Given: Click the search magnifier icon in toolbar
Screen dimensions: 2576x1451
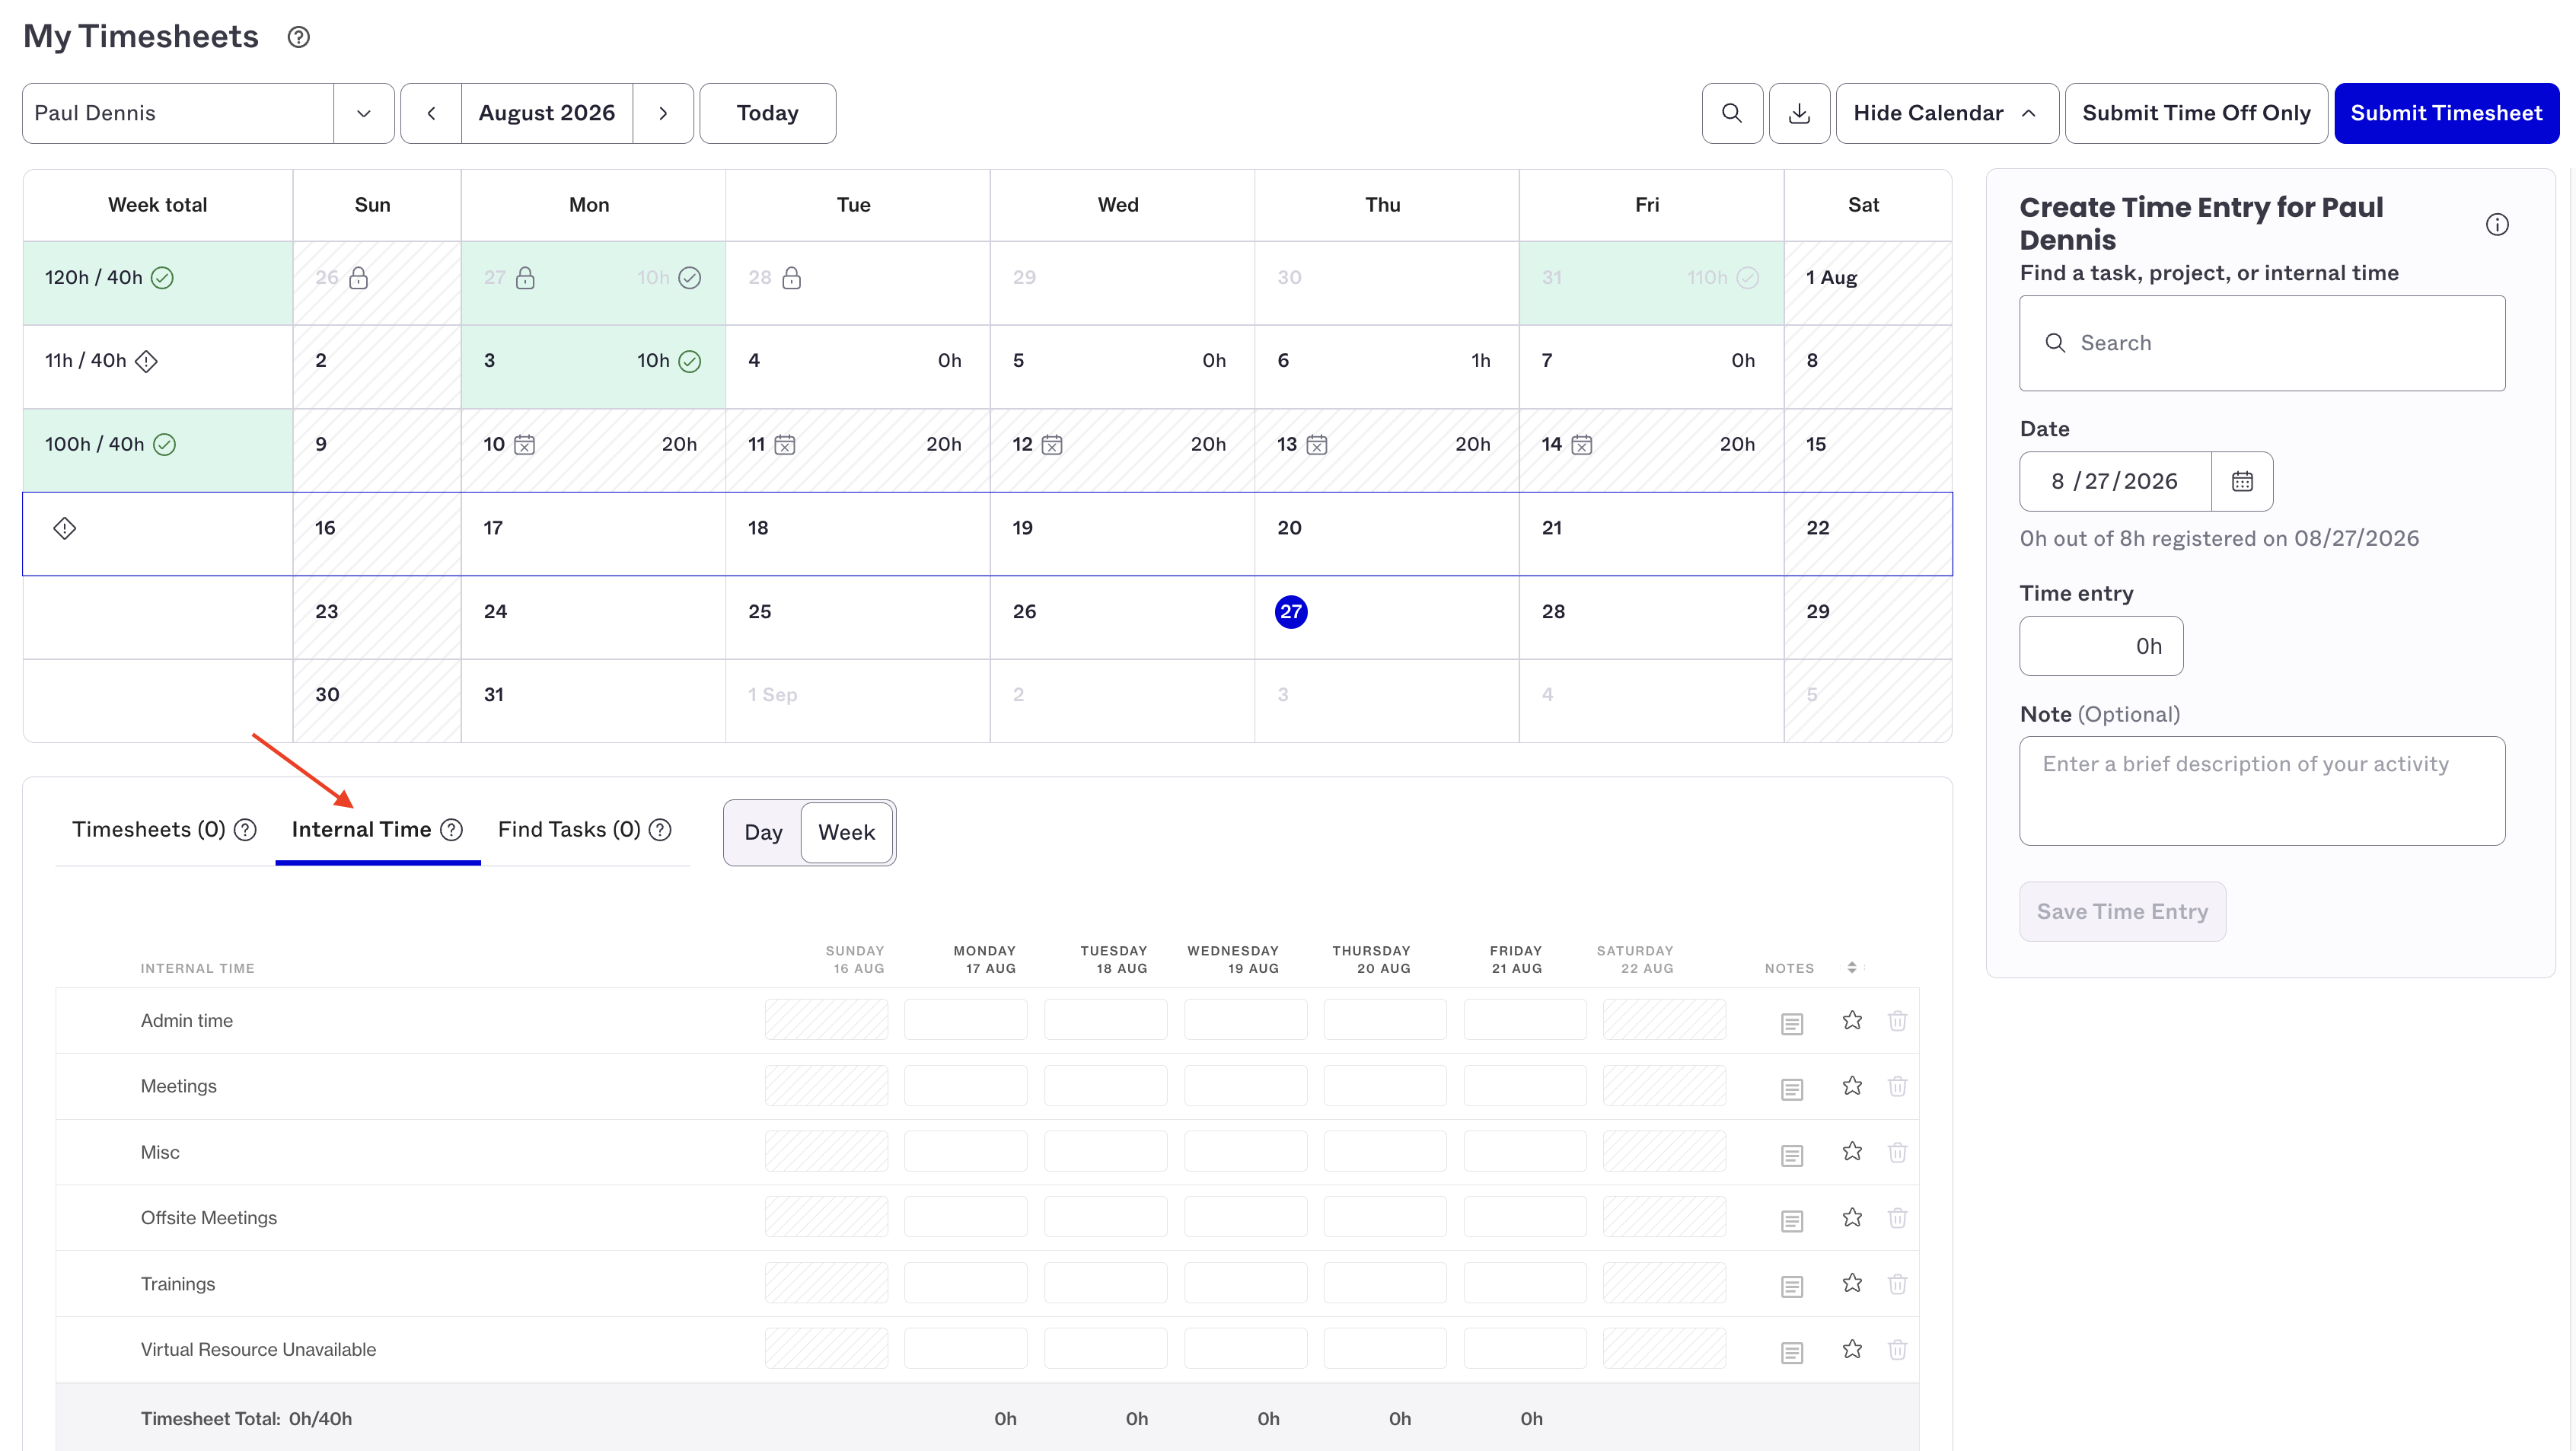Looking at the screenshot, I should click(x=1732, y=113).
